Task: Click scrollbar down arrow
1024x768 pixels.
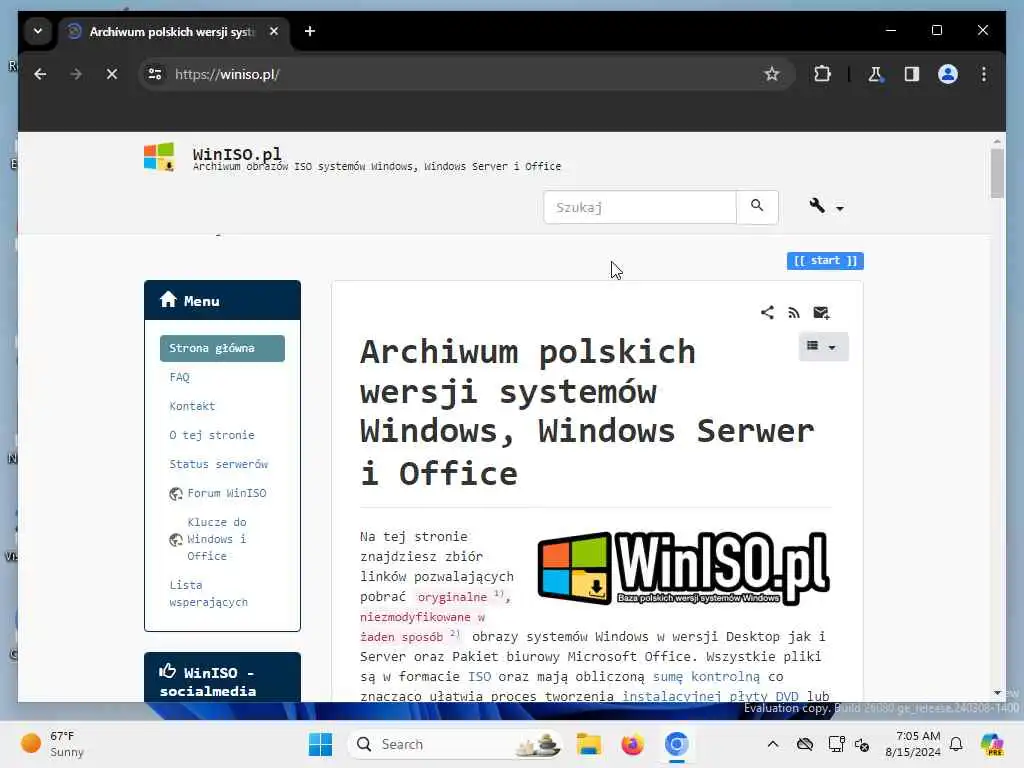Action: [997, 693]
